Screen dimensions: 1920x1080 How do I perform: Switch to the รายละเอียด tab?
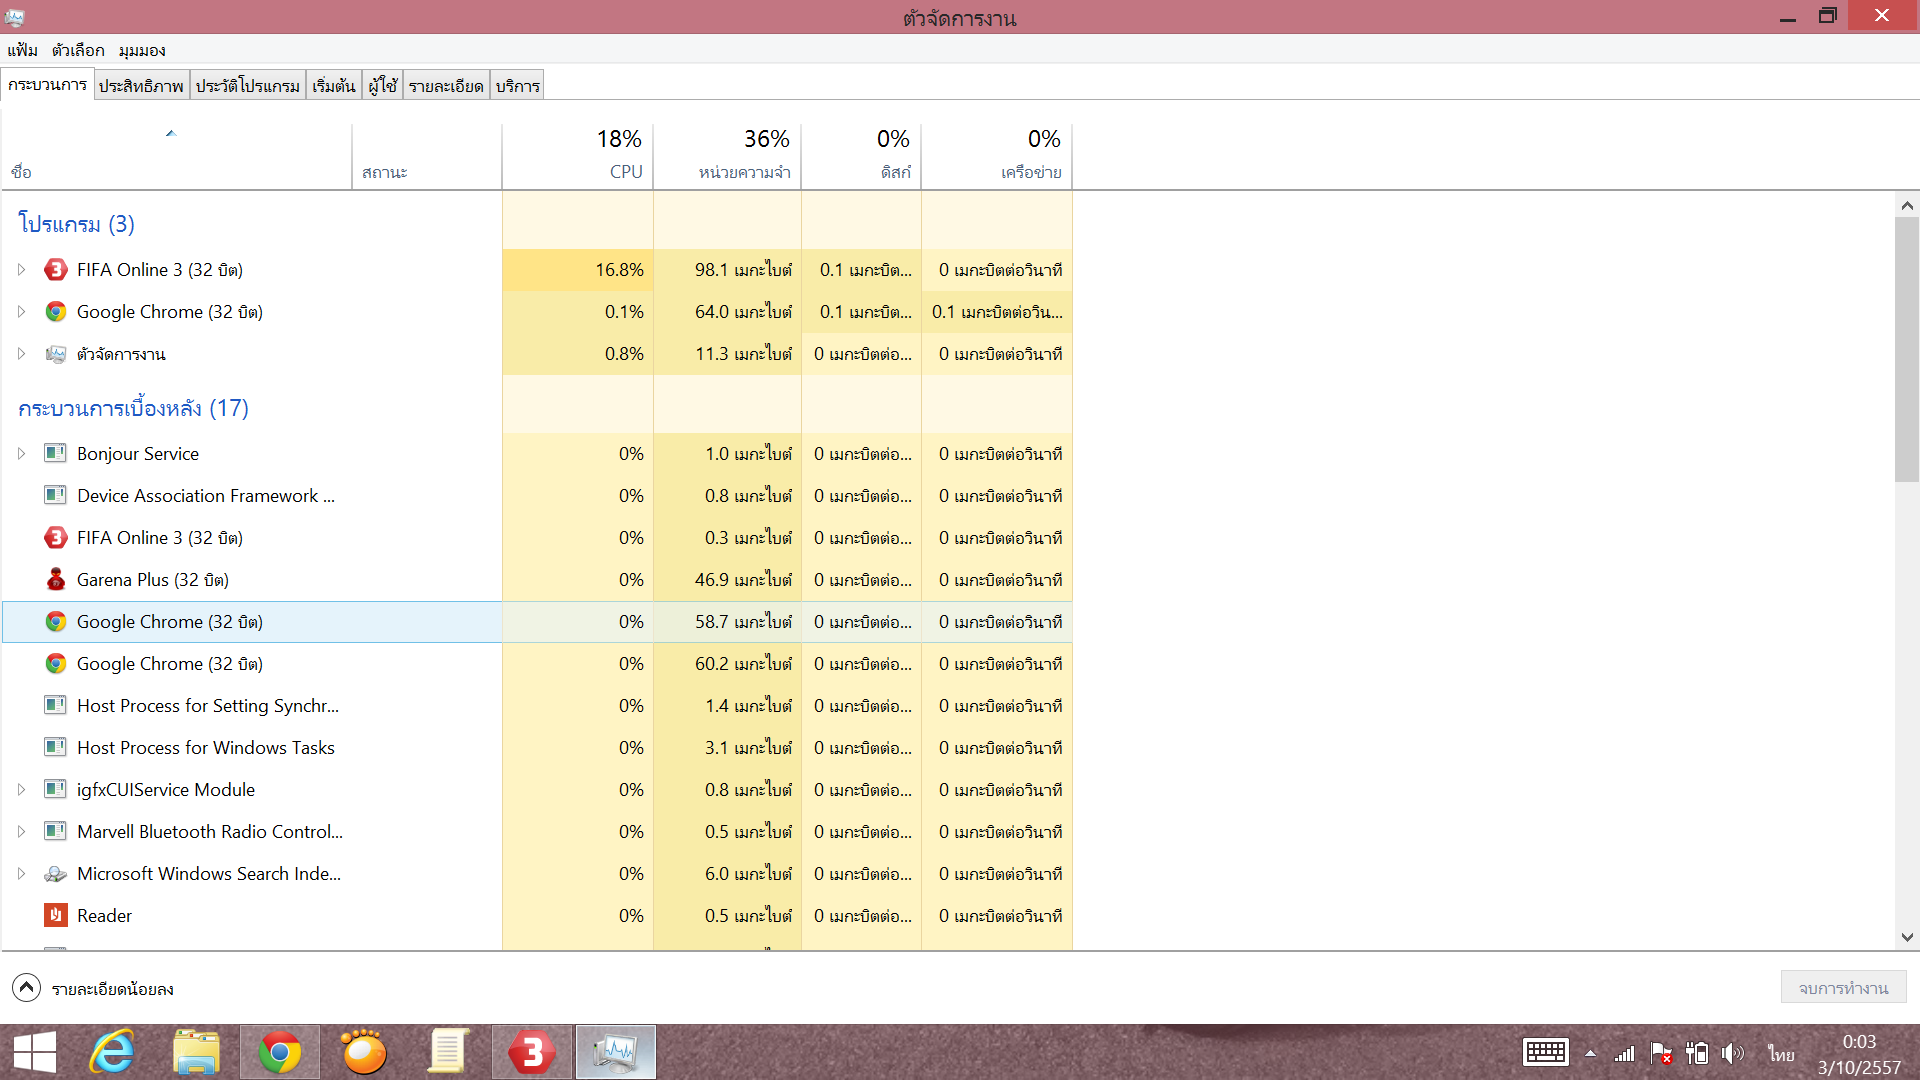(x=446, y=86)
